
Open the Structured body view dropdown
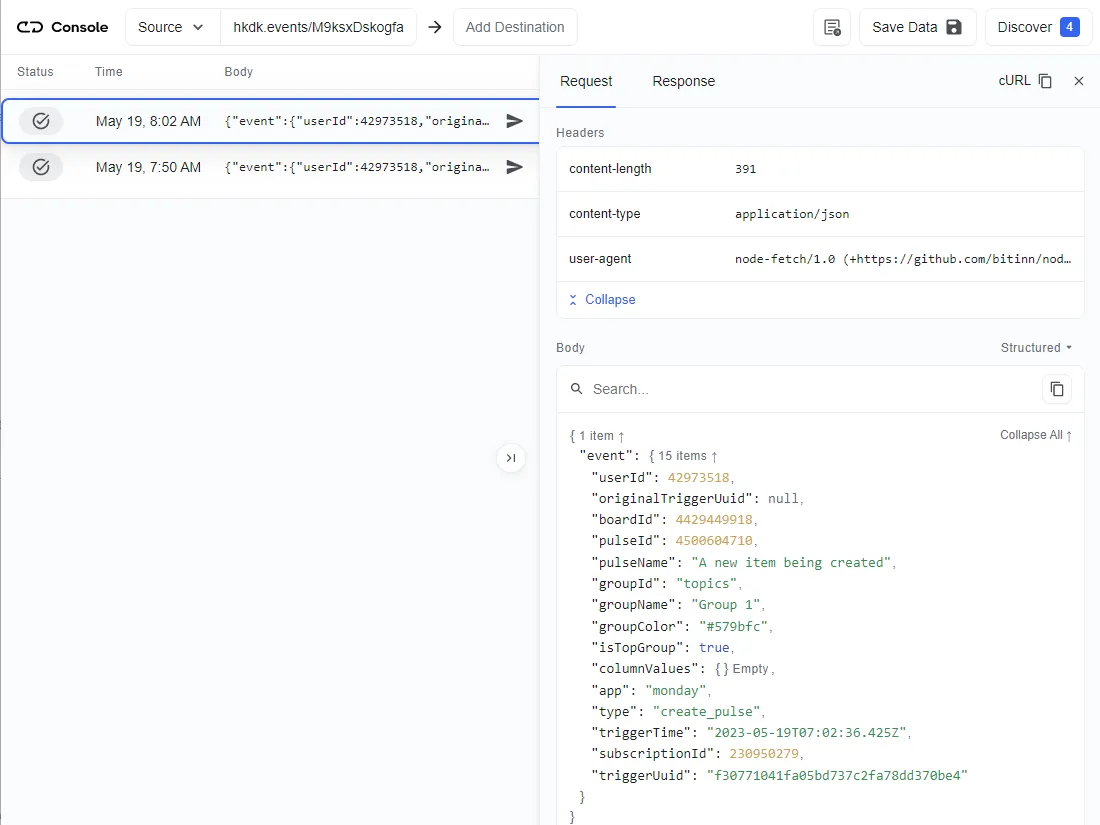point(1036,348)
